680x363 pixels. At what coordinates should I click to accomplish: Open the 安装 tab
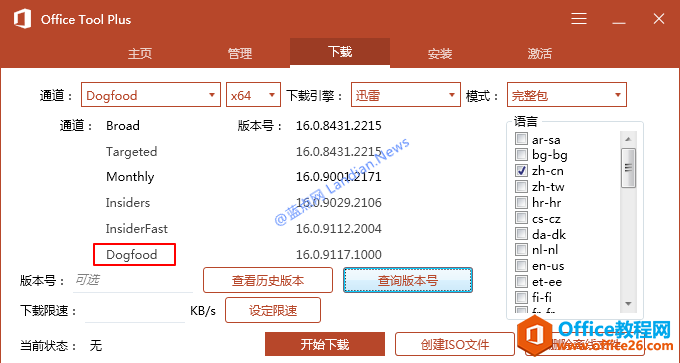[x=440, y=53]
